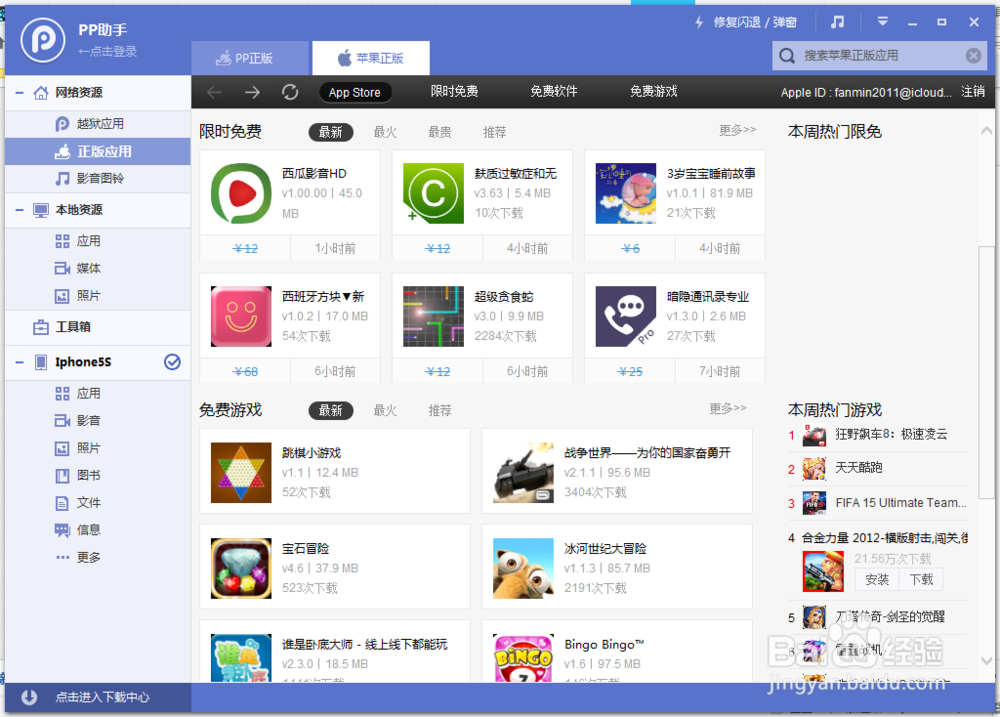This screenshot has width=1000, height=717.
Task: Click the ¥25 price of 暗隐通讯录专业
Action: click(x=630, y=372)
